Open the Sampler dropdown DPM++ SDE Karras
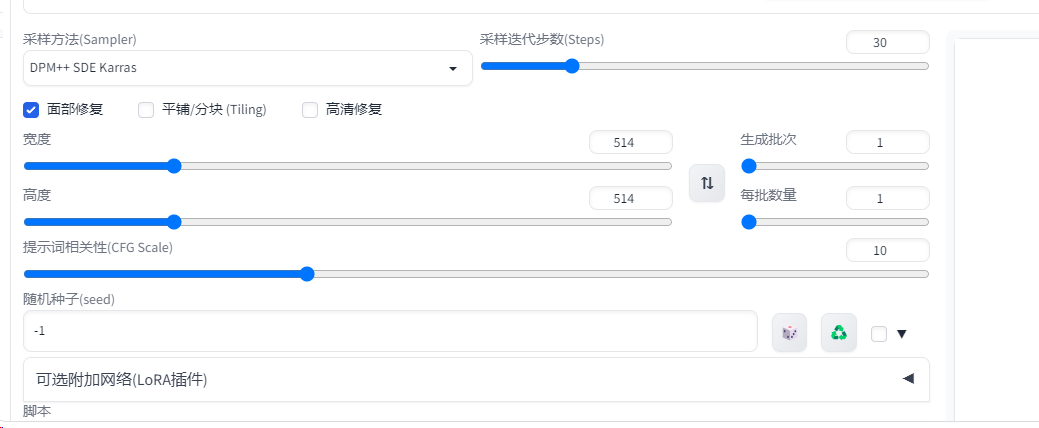This screenshot has width=1039, height=428. (248, 68)
